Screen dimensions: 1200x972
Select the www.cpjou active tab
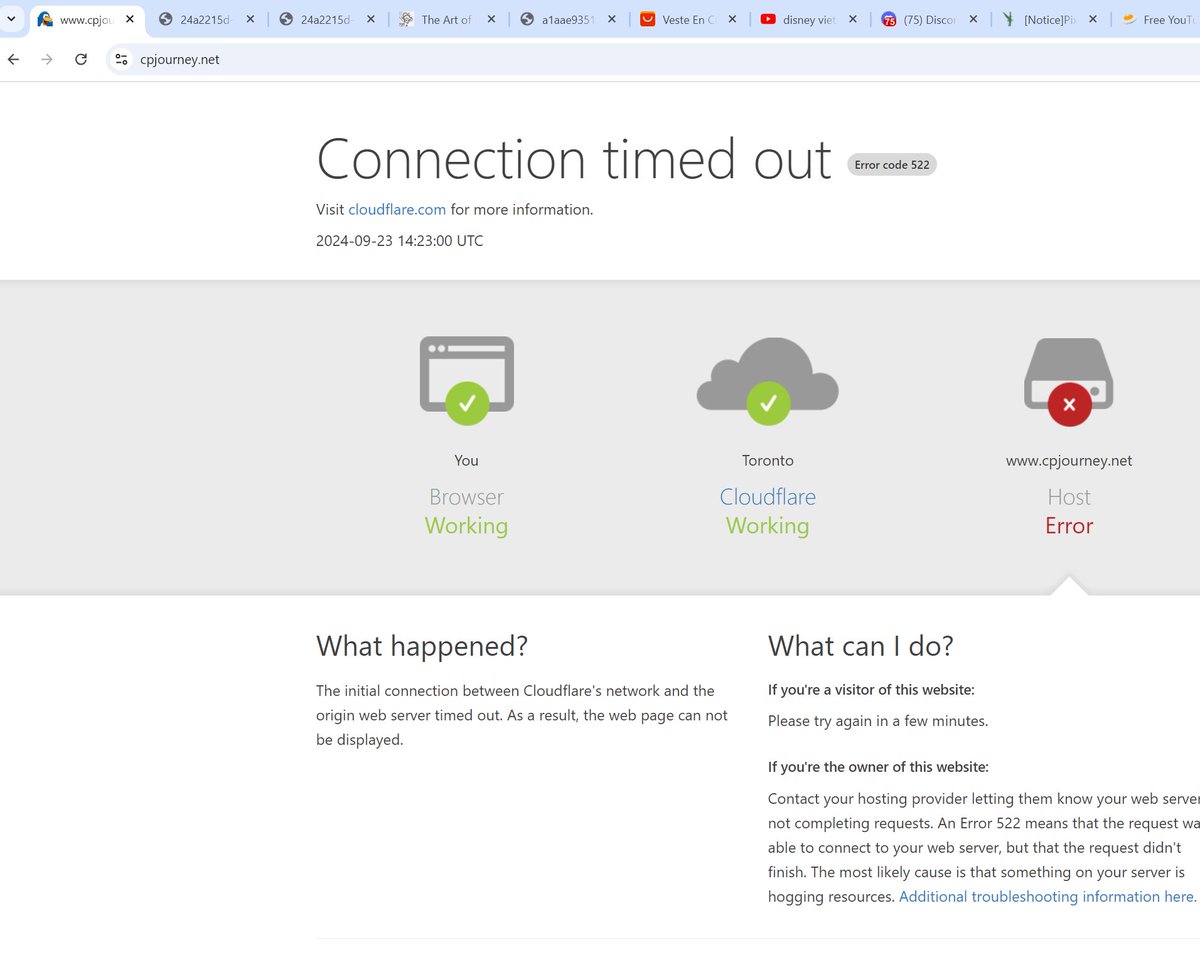tap(86, 19)
